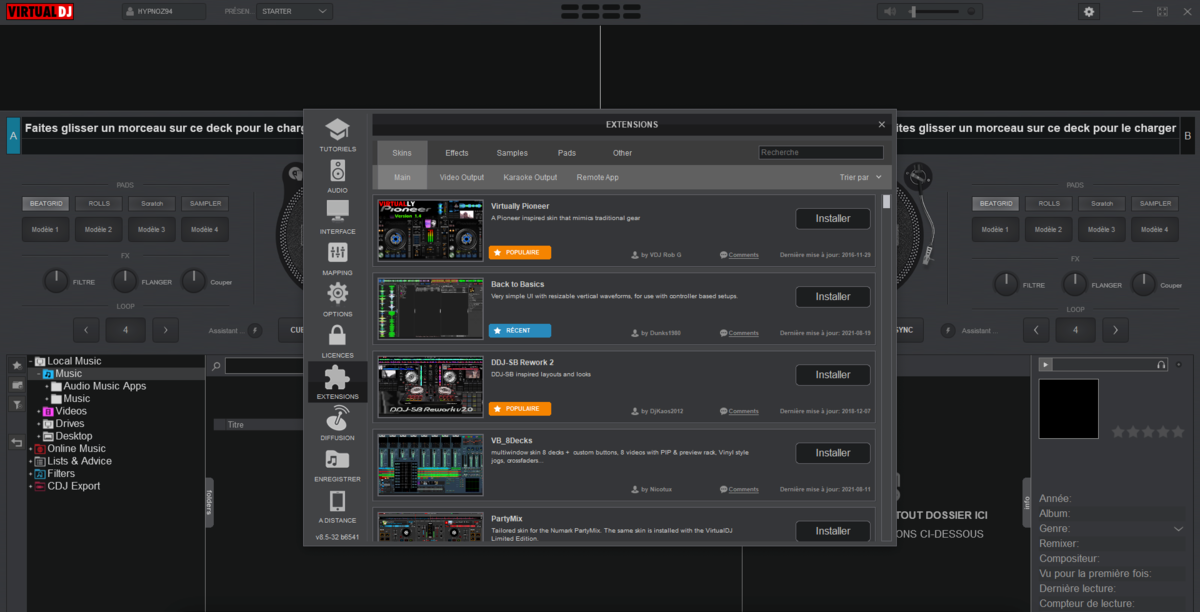Expand the Audio Music Apps folder

click(47, 386)
